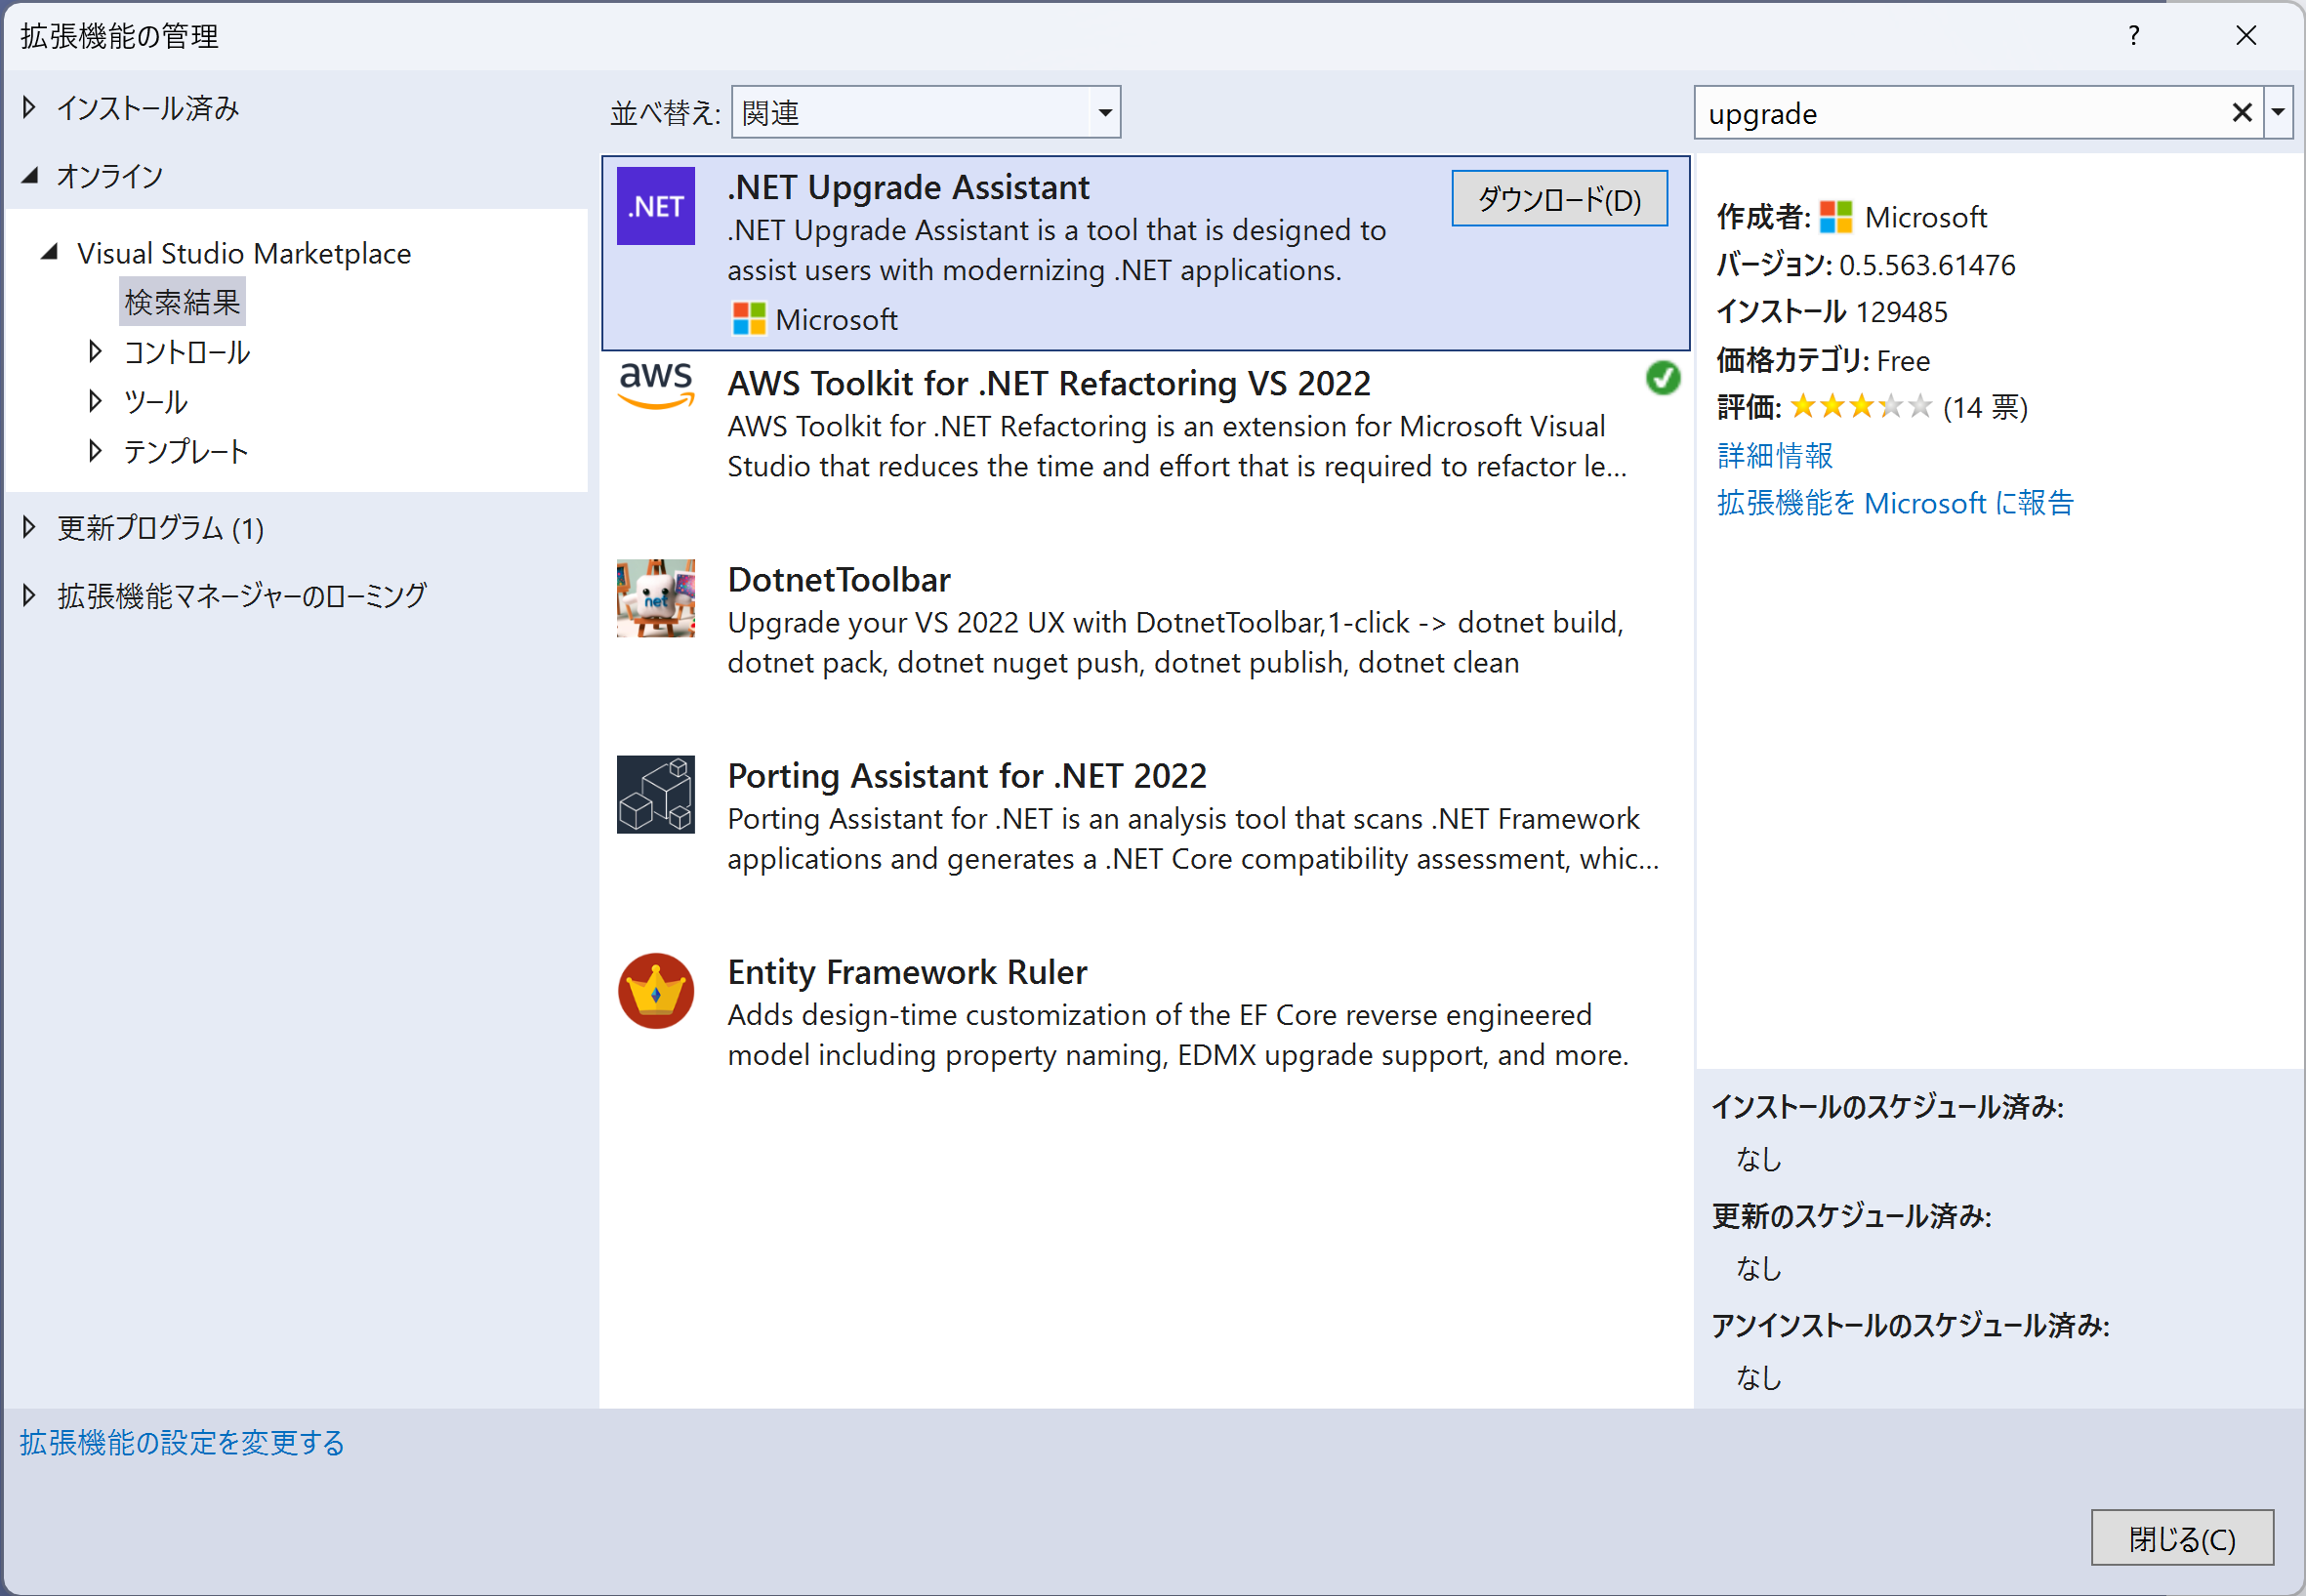This screenshot has width=2306, height=1596.
Task: Select the DotnetToolbar result title
Action: coord(839,580)
